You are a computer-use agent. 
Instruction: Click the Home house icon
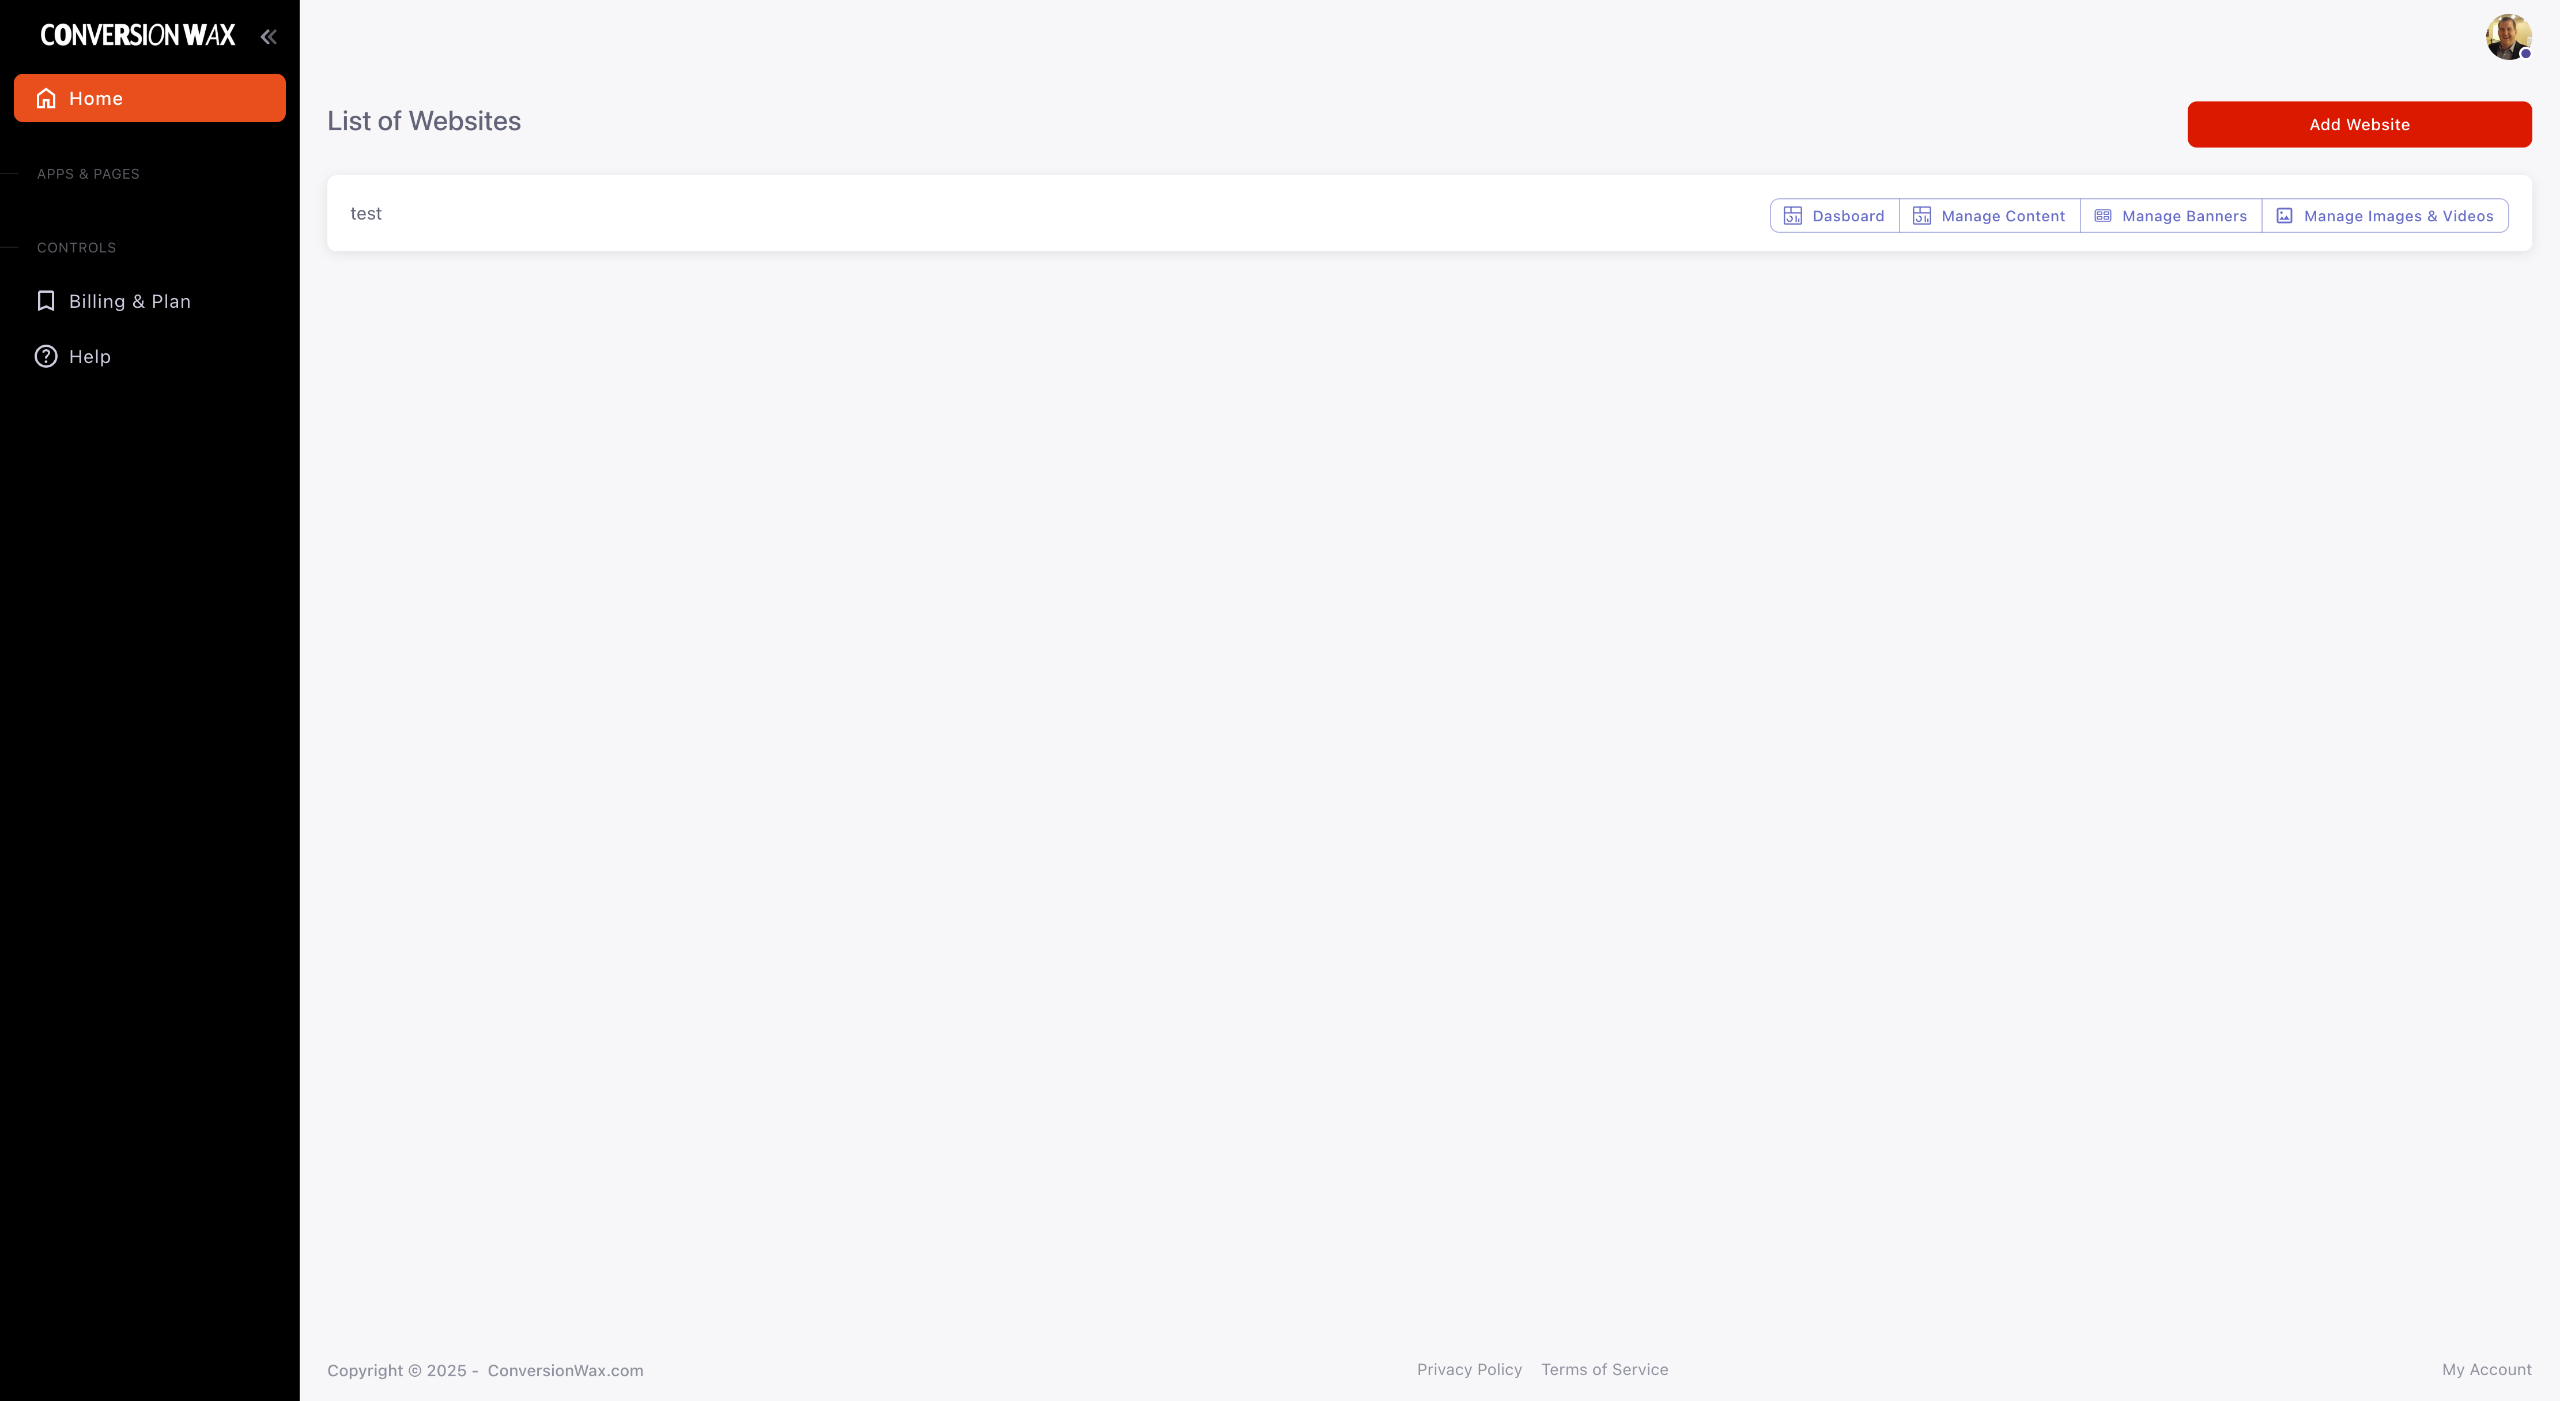click(x=46, y=98)
